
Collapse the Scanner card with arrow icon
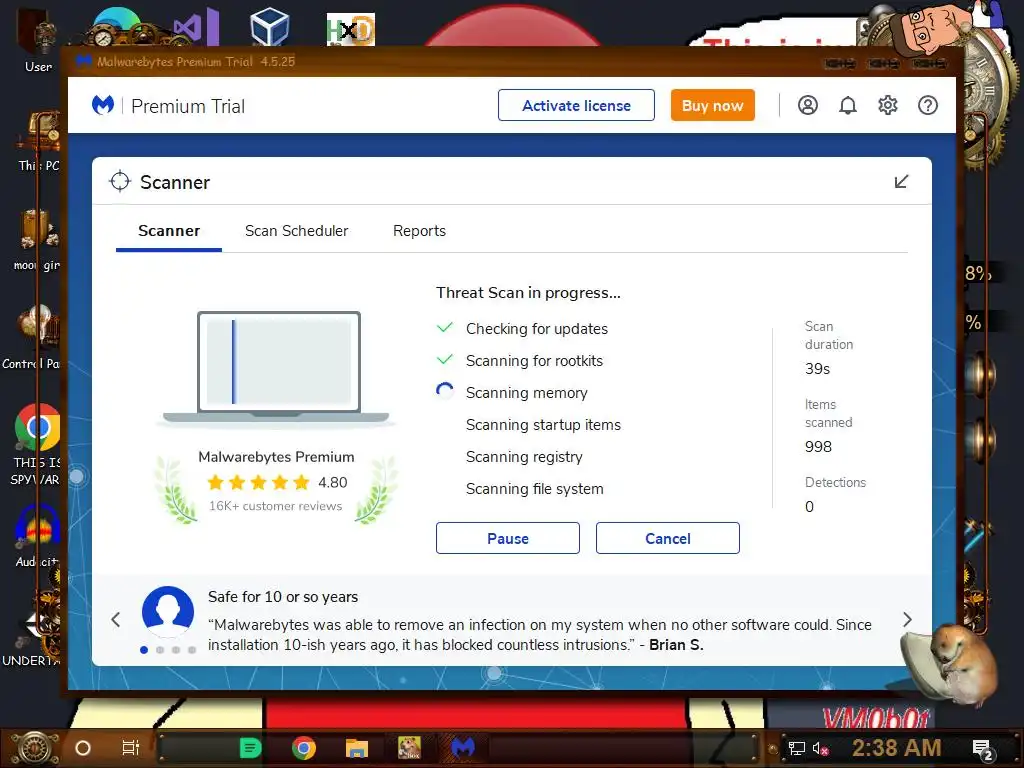[x=901, y=182]
